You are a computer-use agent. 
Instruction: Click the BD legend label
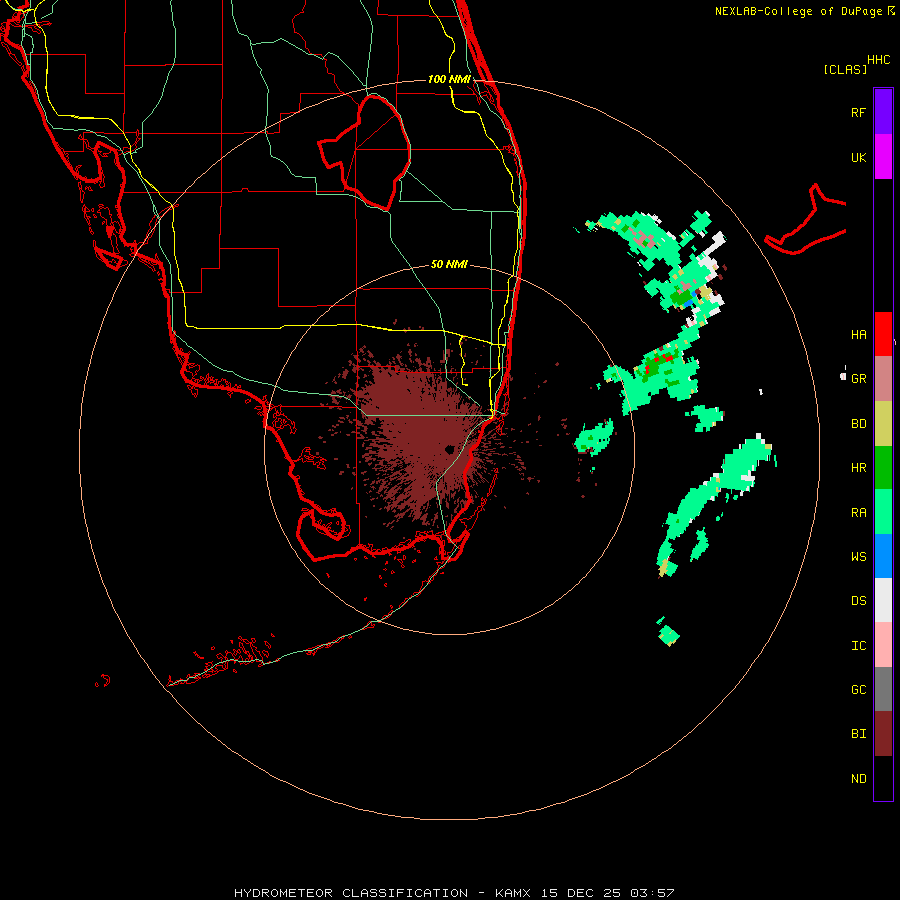(858, 424)
